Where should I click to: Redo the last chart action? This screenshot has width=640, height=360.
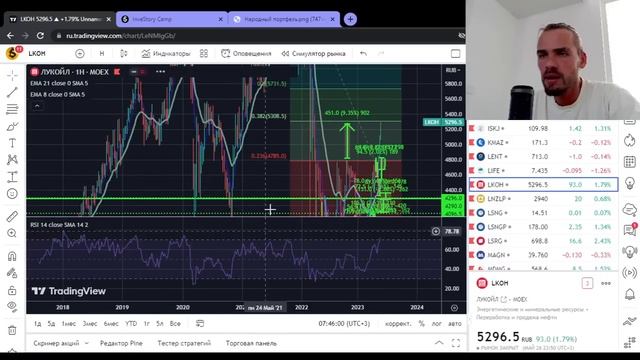(380, 53)
